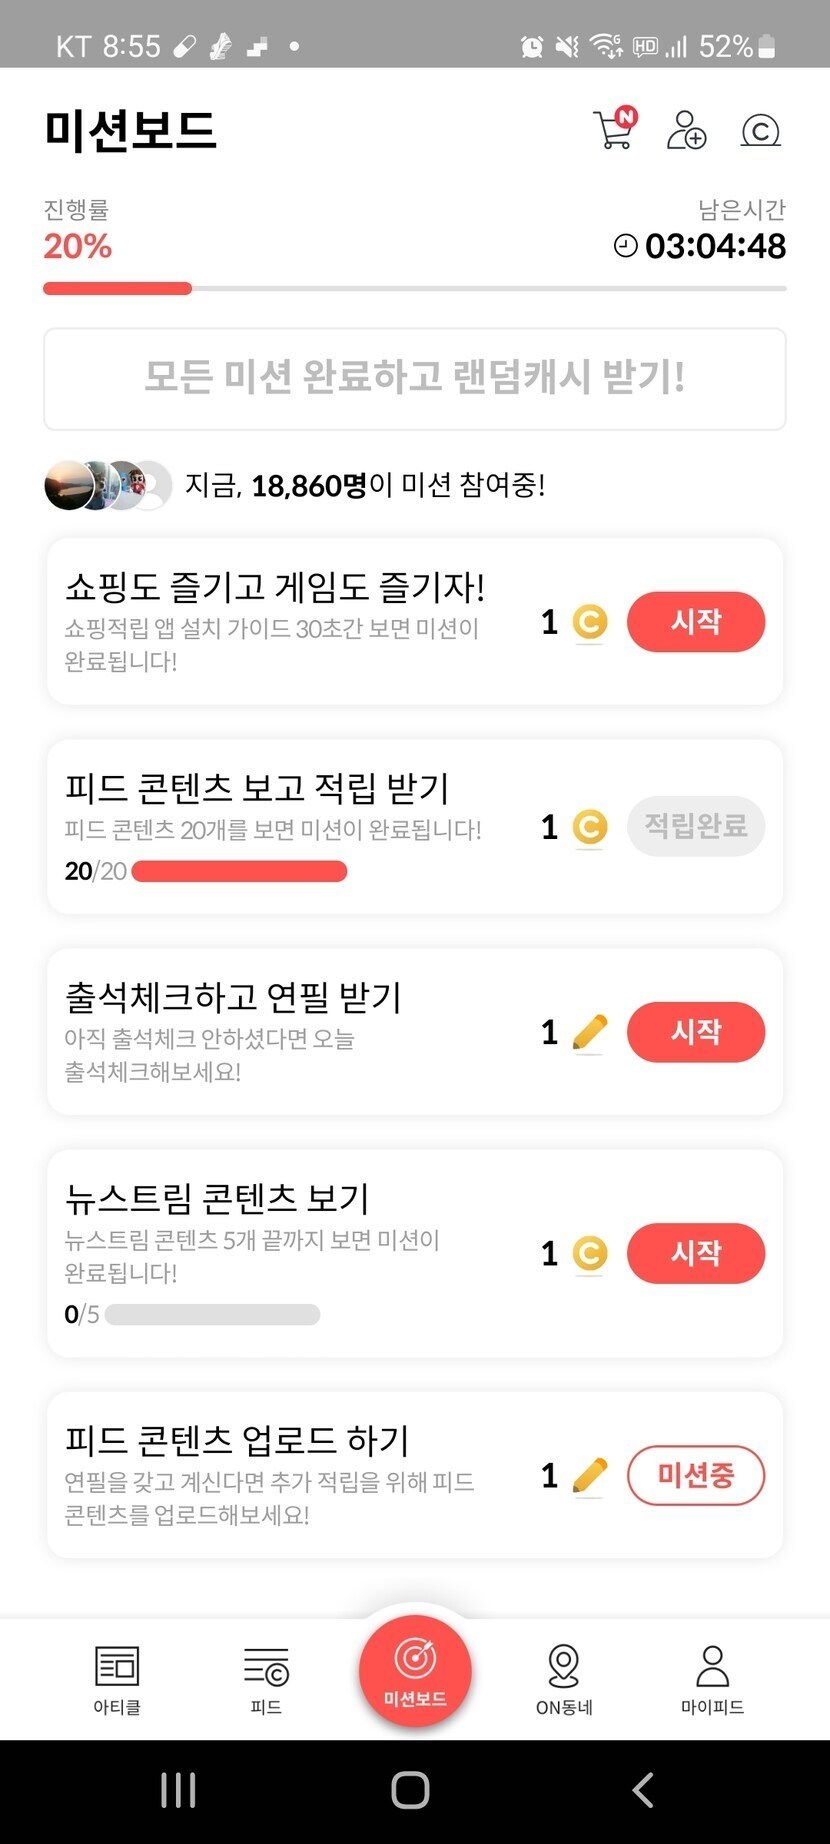The image size is (830, 1844).
Task: Click the red mission progress bar
Action: pos(117,289)
